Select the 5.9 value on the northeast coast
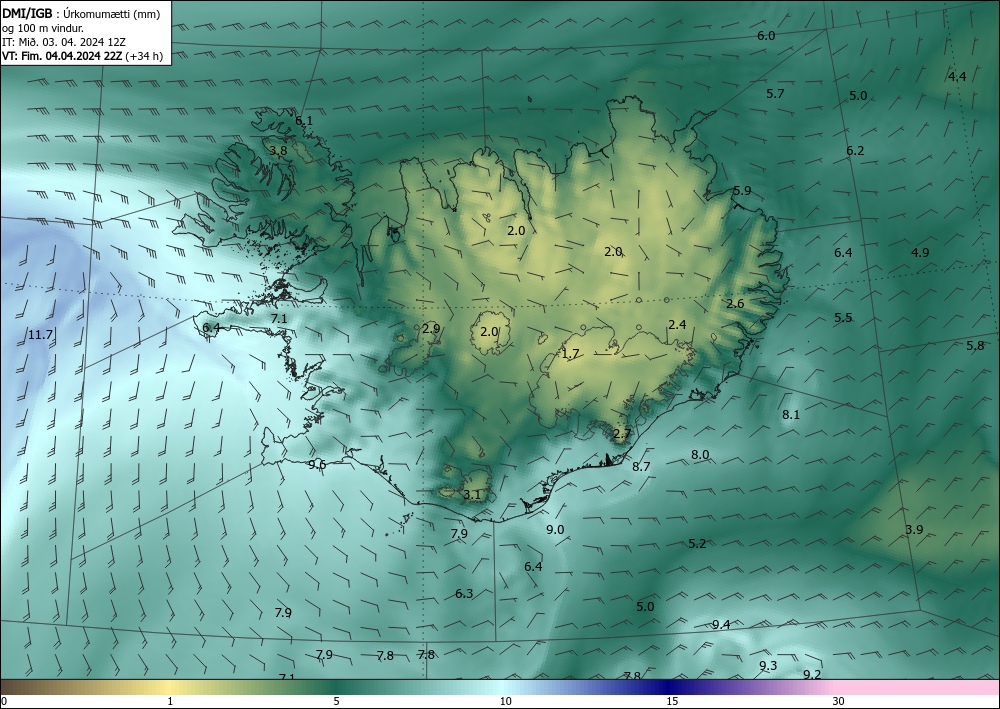 point(742,191)
